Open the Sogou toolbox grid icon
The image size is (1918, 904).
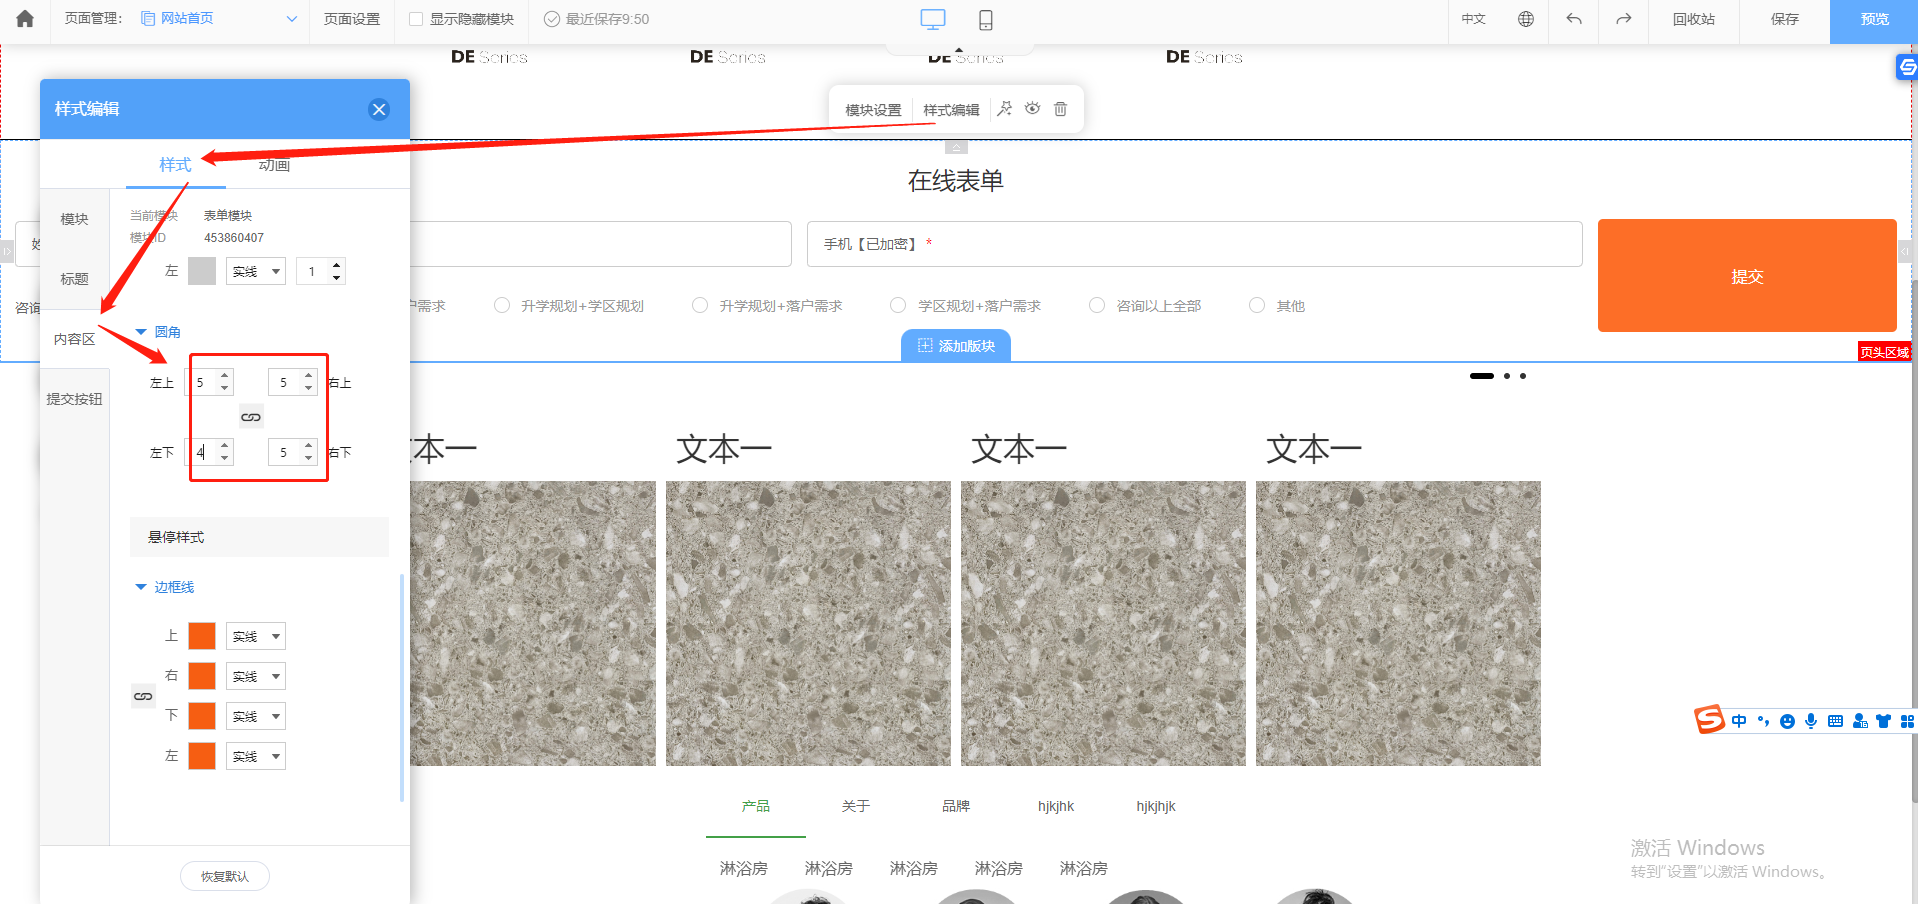(1907, 721)
